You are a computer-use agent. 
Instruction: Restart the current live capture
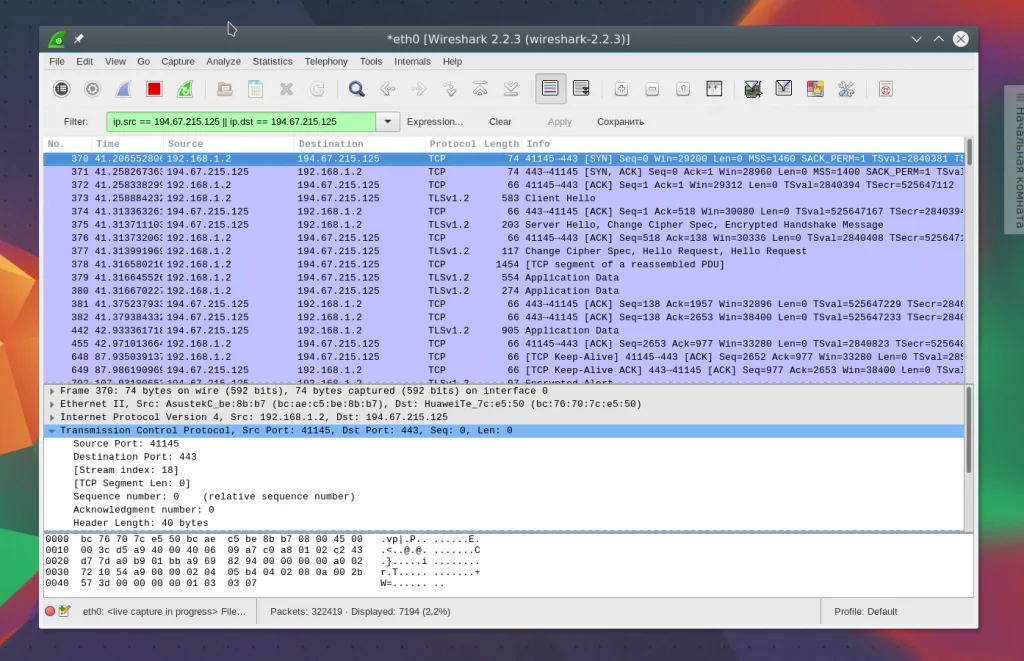coord(185,89)
